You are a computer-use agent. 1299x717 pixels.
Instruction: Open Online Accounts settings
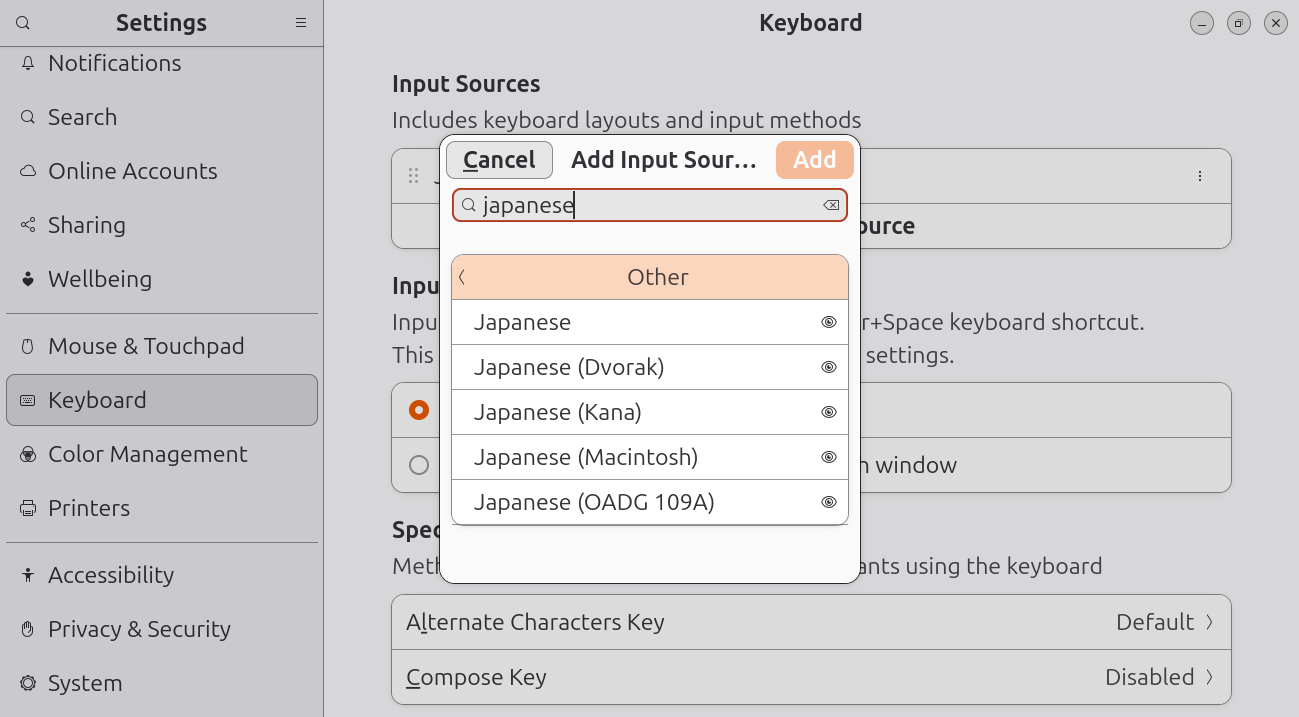point(162,171)
